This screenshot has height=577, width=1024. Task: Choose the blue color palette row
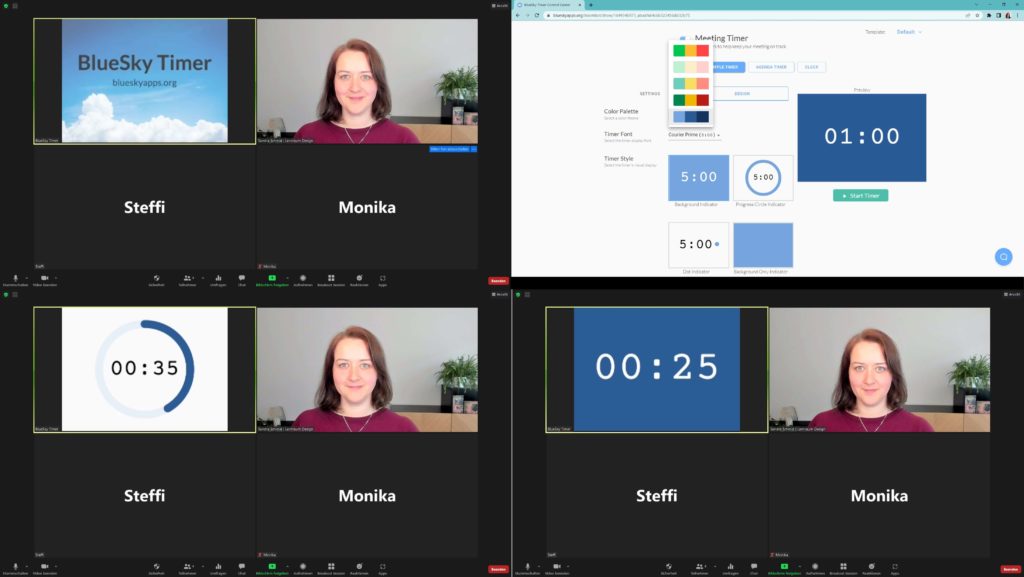click(x=691, y=117)
